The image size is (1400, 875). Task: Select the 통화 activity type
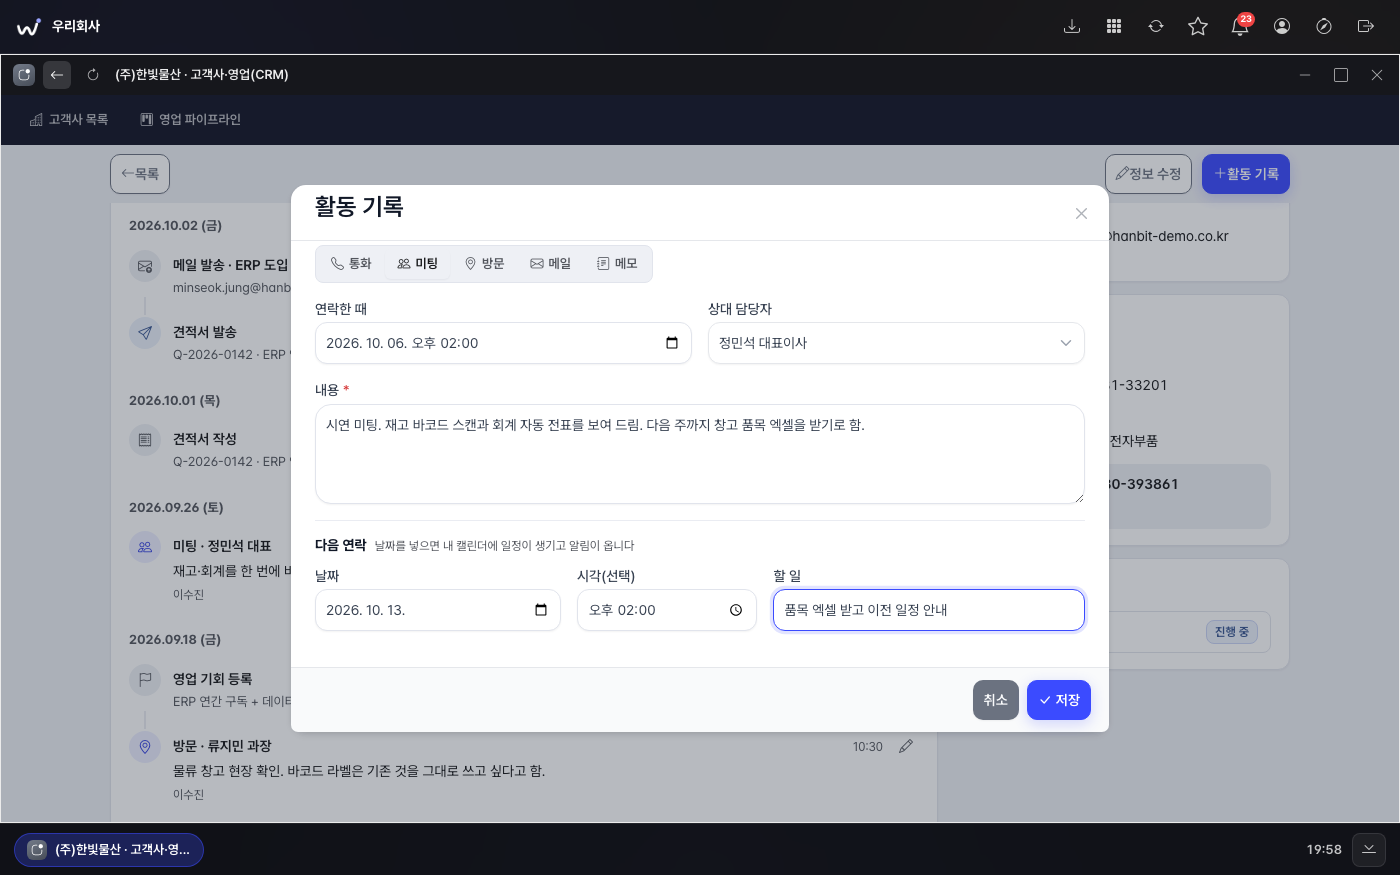click(x=351, y=264)
